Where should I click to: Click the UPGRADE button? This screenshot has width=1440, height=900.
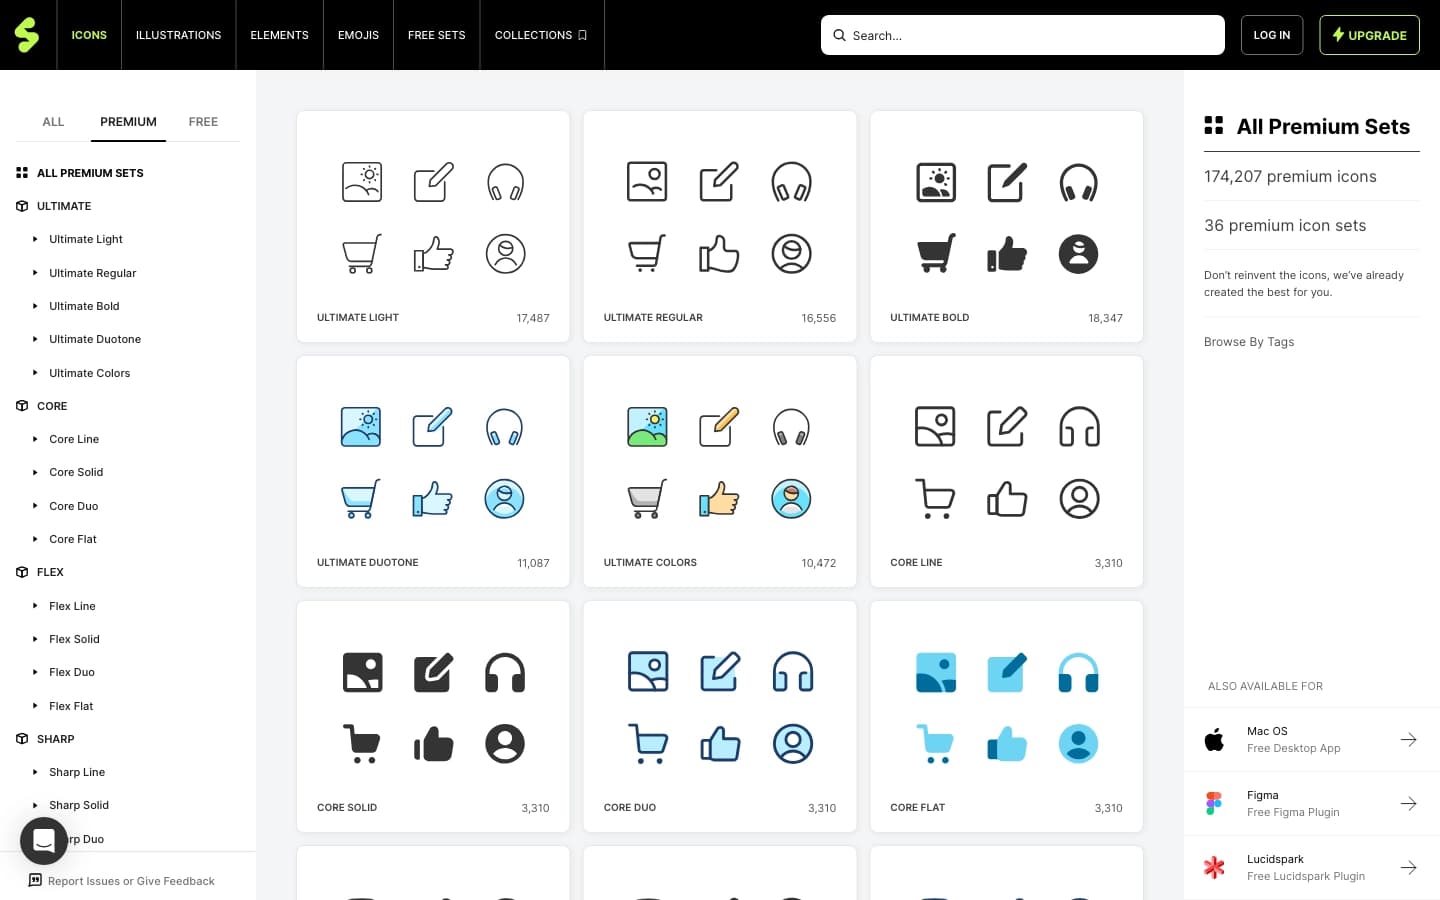pos(1369,35)
